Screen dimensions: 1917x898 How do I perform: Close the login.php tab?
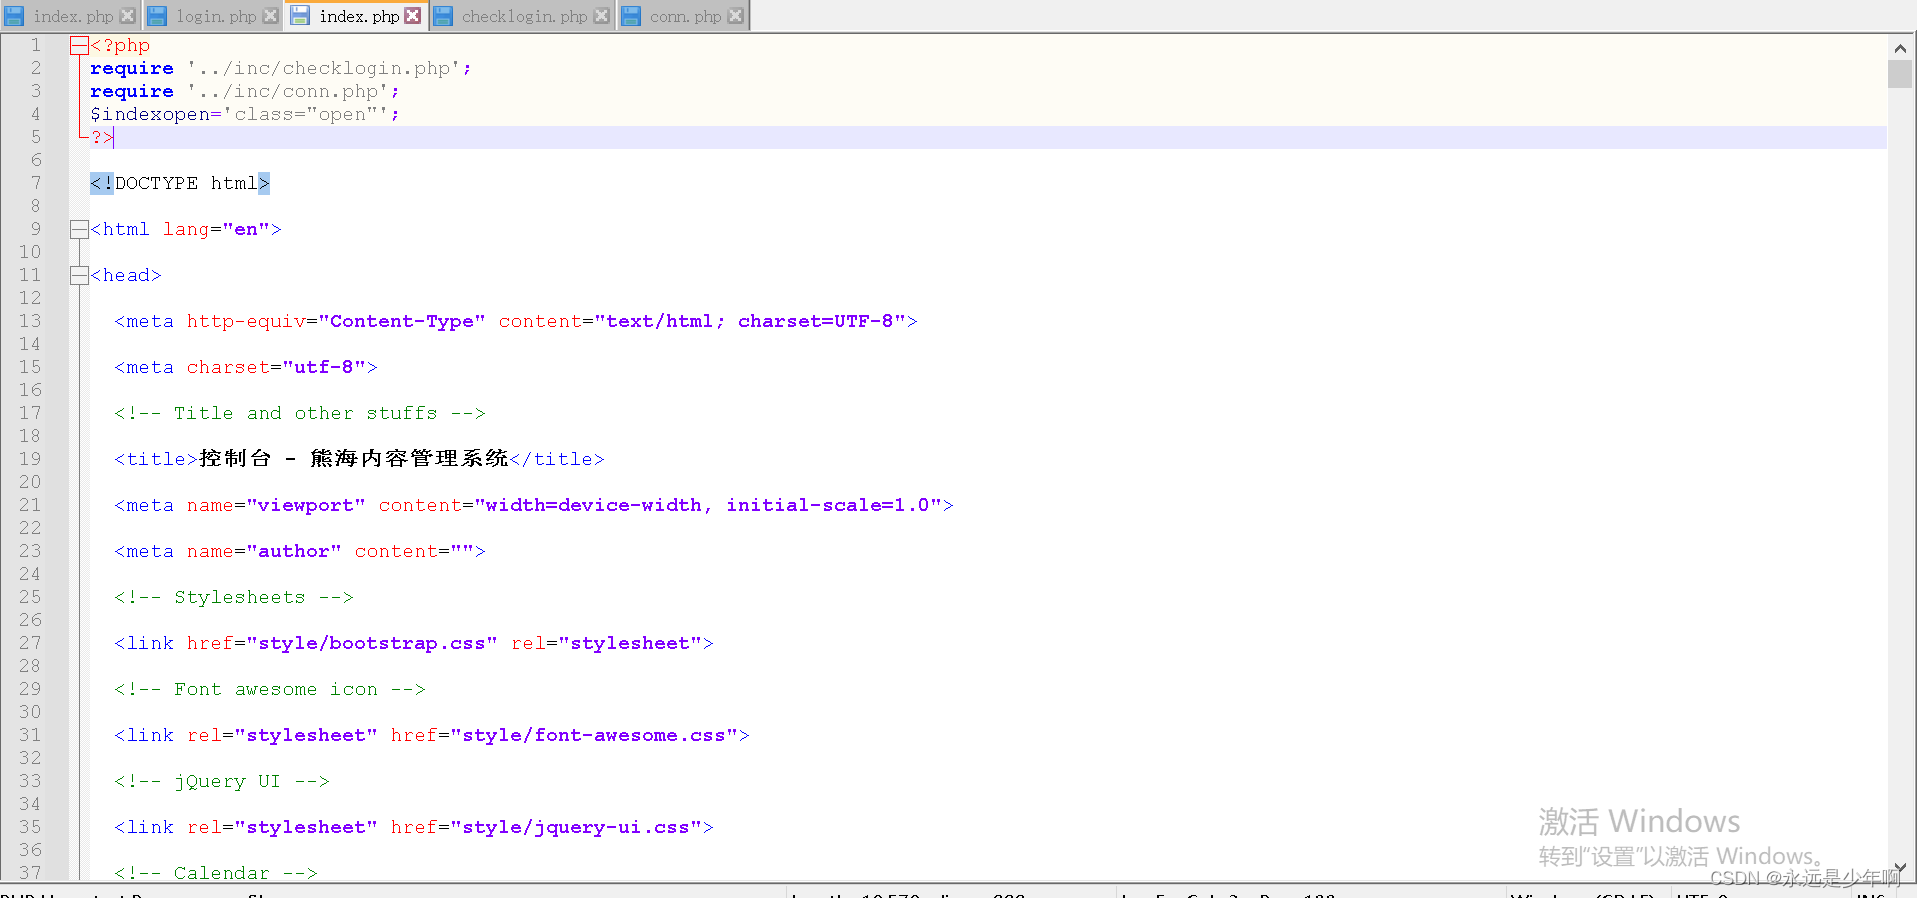tap(270, 16)
